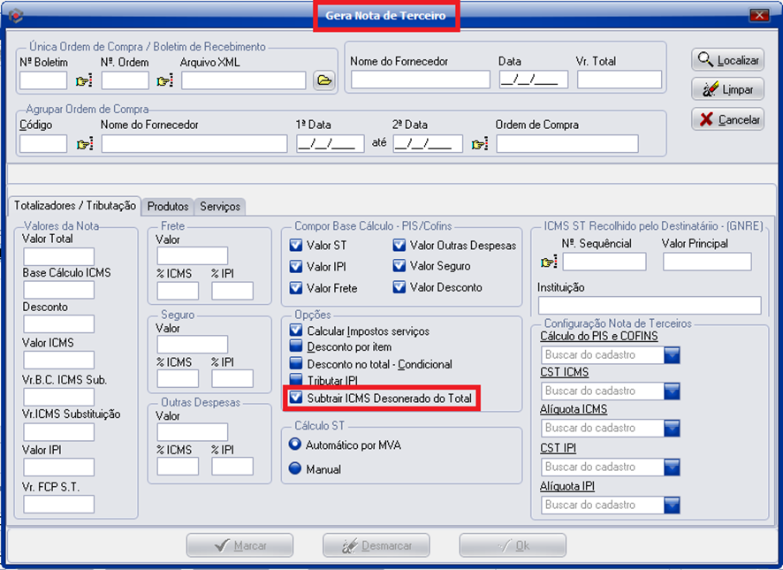Click the application icon in title bar
Viewport: 783px width, 570px height.
[x=14, y=15]
